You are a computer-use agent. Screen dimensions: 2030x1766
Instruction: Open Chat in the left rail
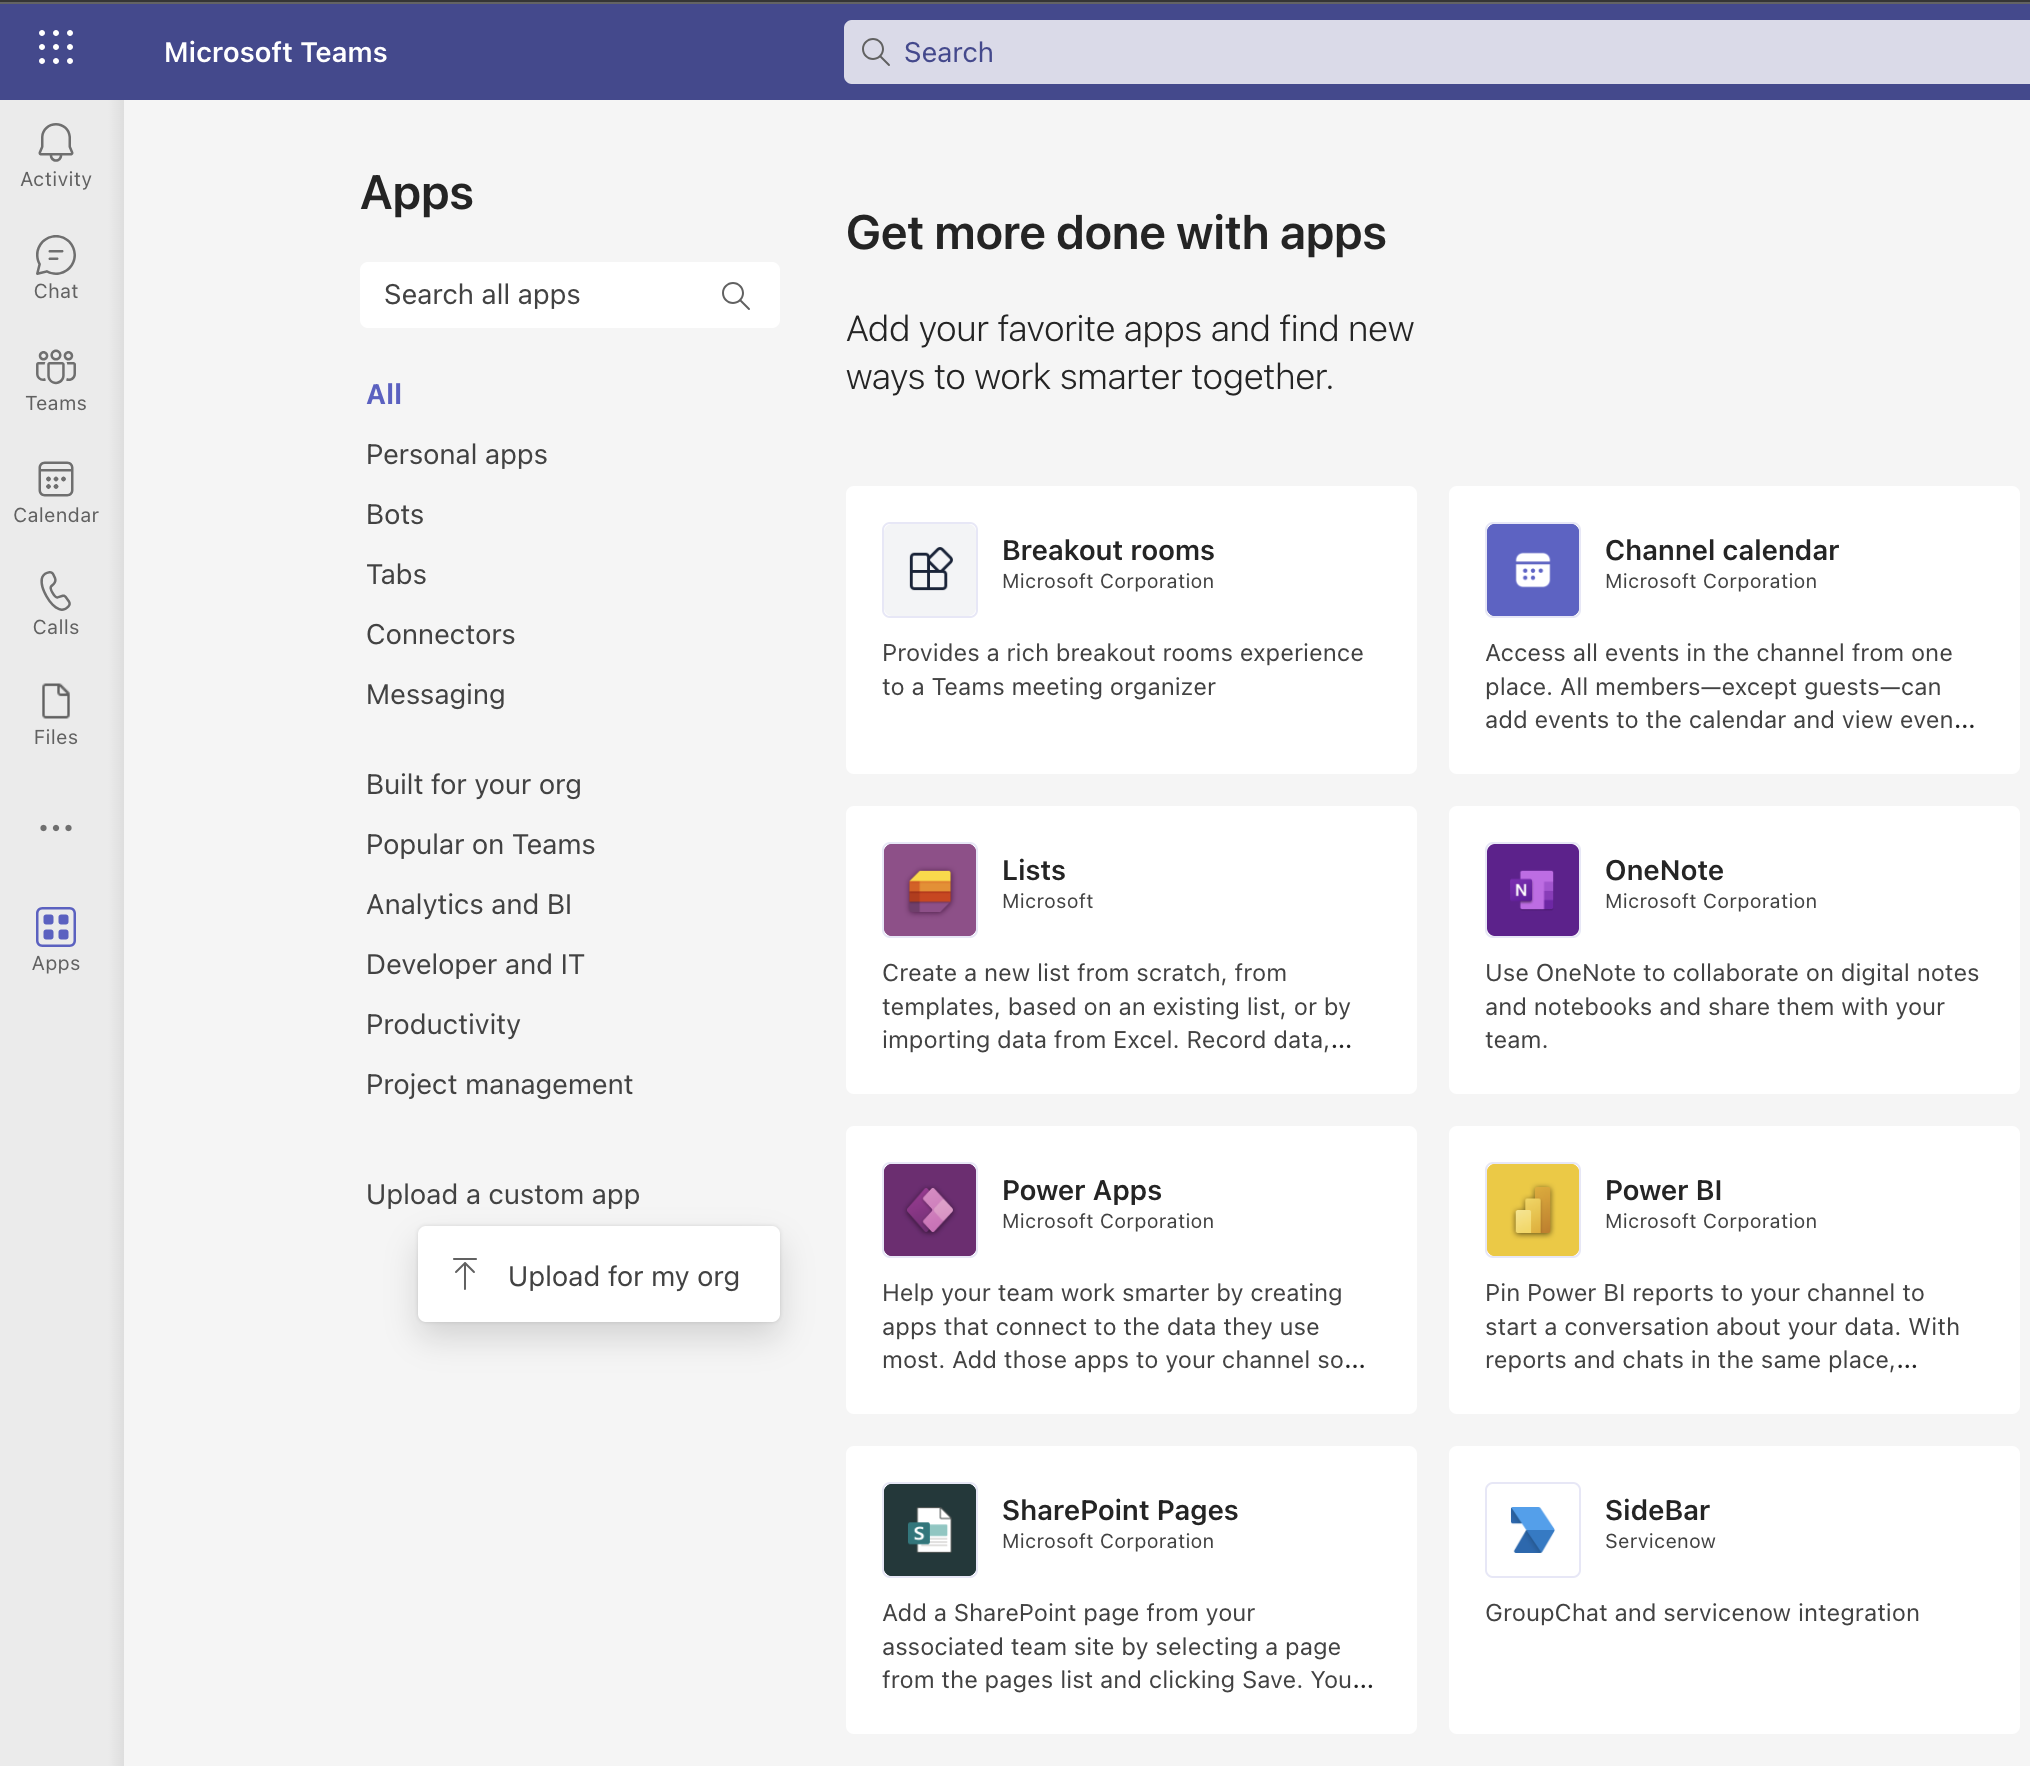pos(56,268)
